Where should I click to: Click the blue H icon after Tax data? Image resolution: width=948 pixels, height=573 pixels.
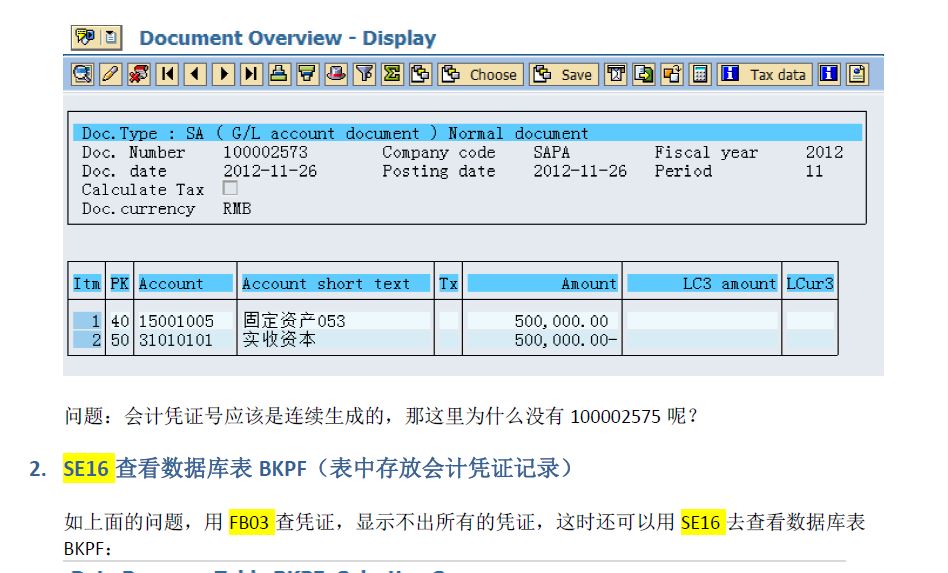(x=829, y=74)
